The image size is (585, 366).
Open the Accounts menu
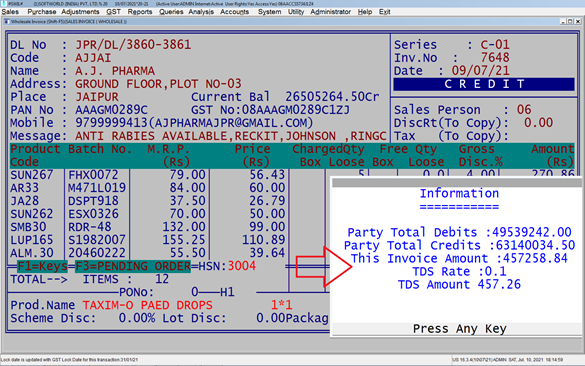click(234, 12)
